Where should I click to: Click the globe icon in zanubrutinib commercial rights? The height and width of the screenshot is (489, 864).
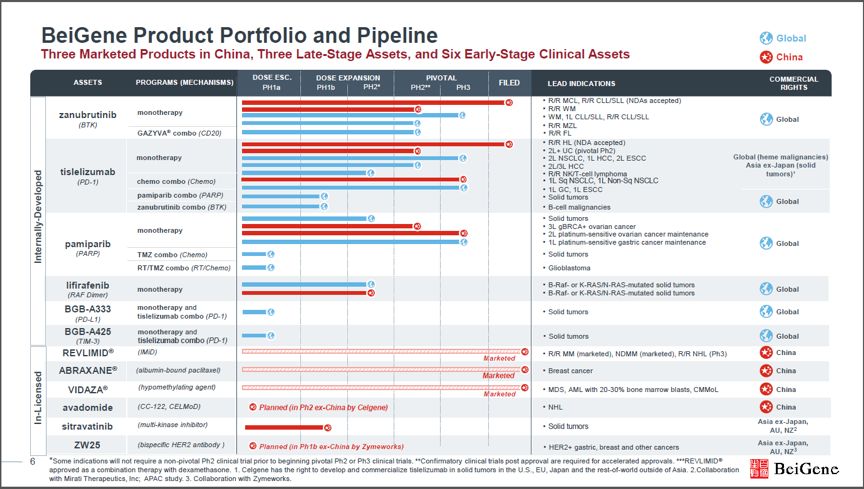tap(766, 119)
